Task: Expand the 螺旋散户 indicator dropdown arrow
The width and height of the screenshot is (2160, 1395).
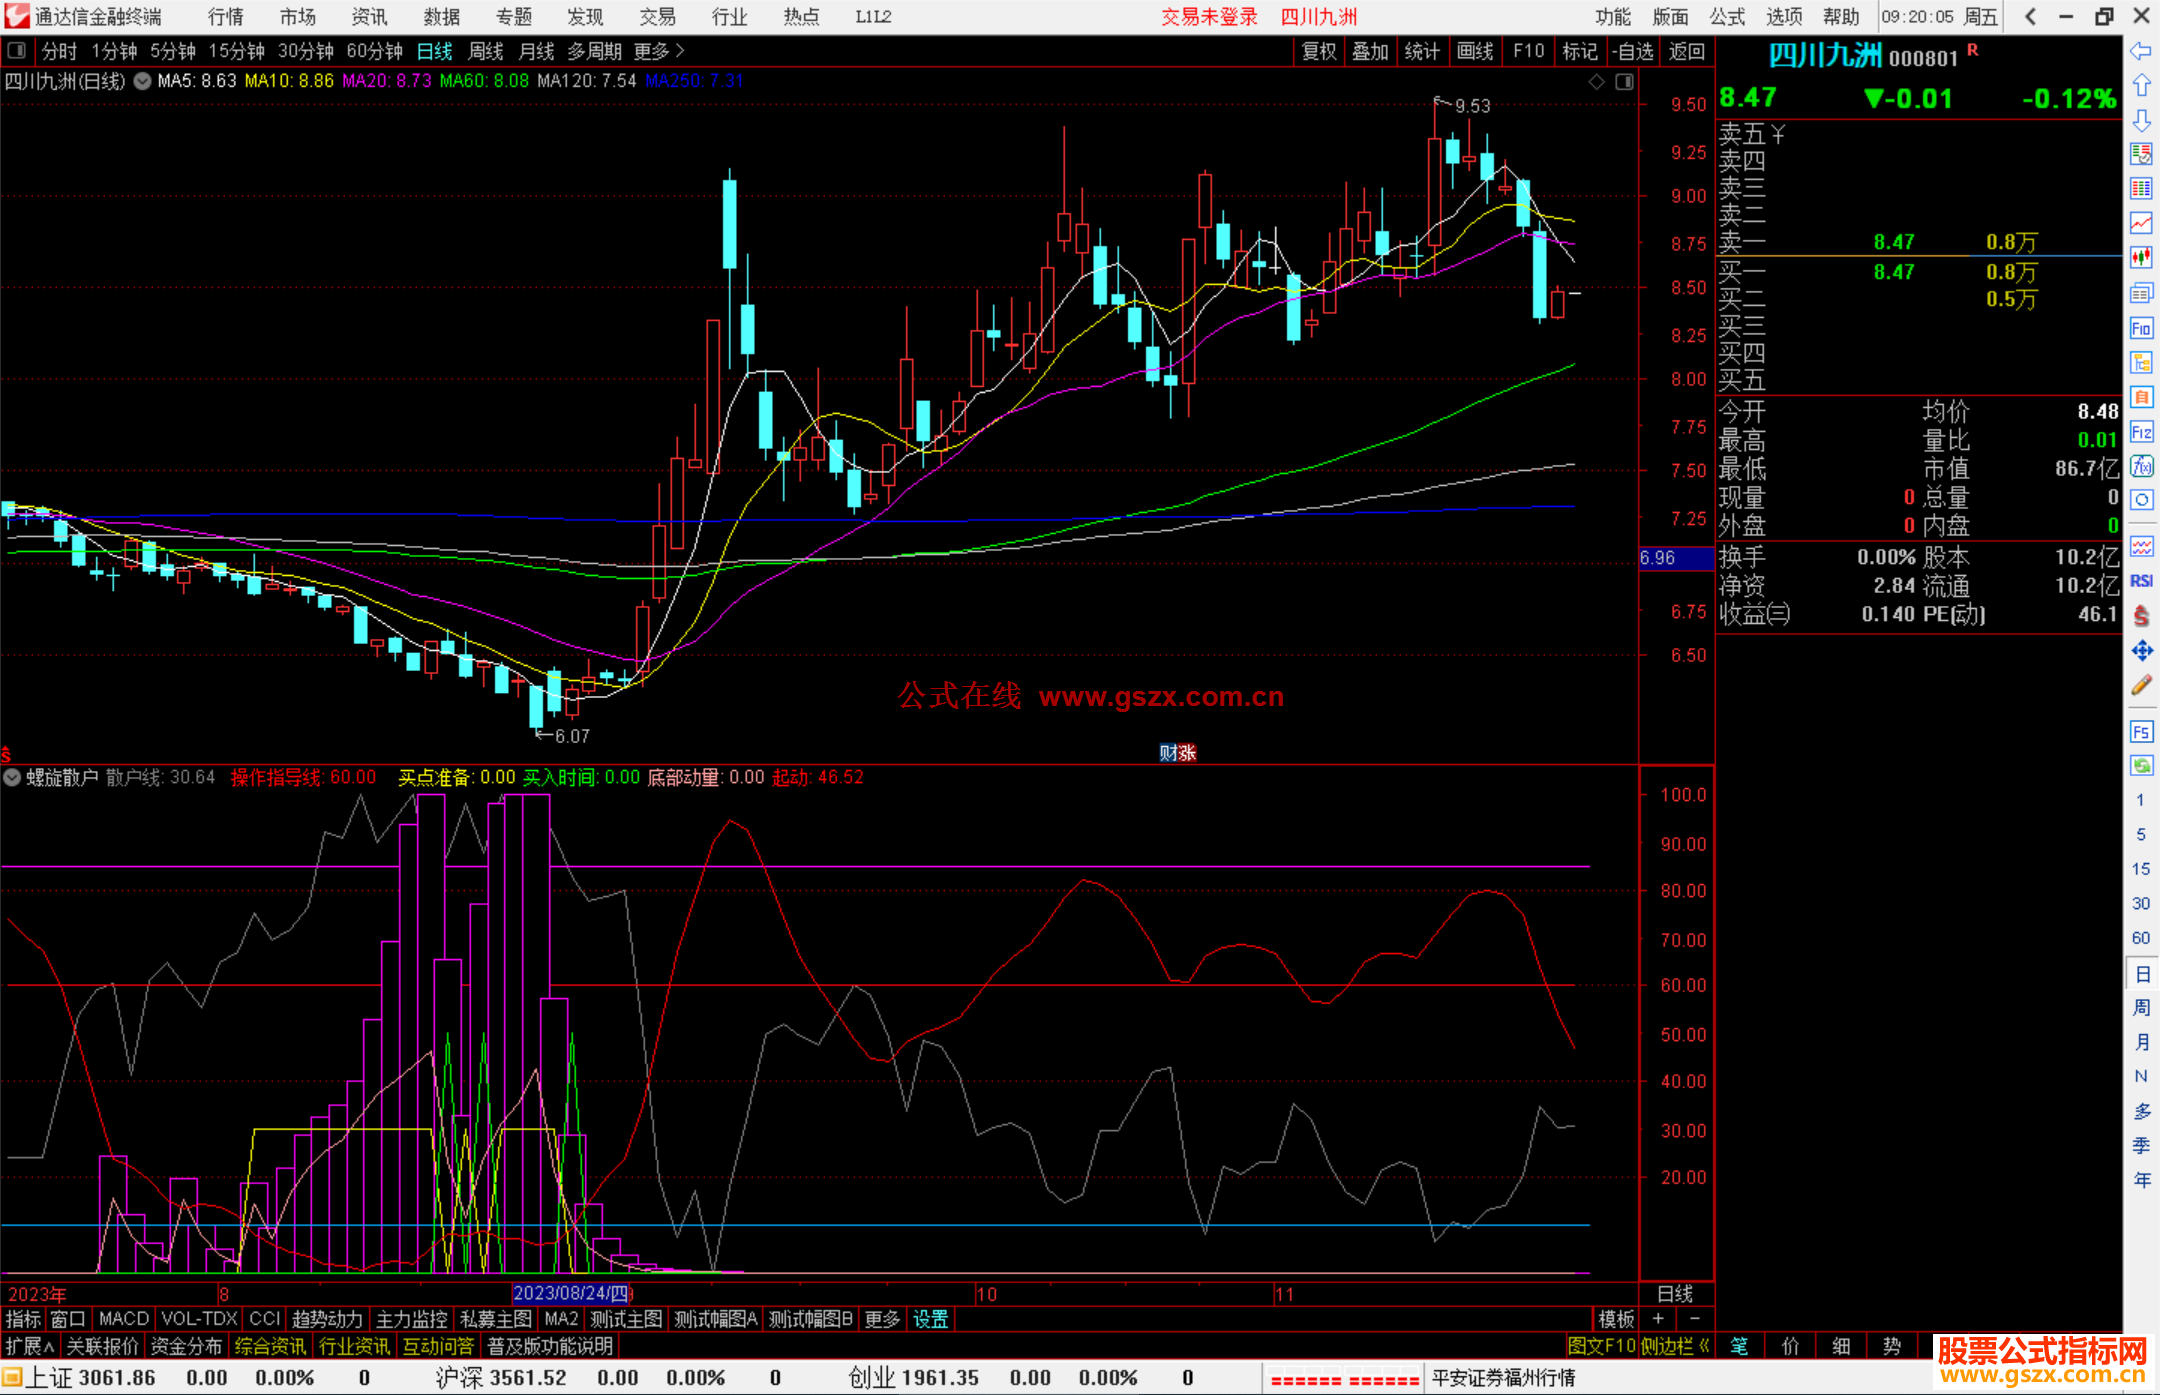Action: click(x=12, y=777)
